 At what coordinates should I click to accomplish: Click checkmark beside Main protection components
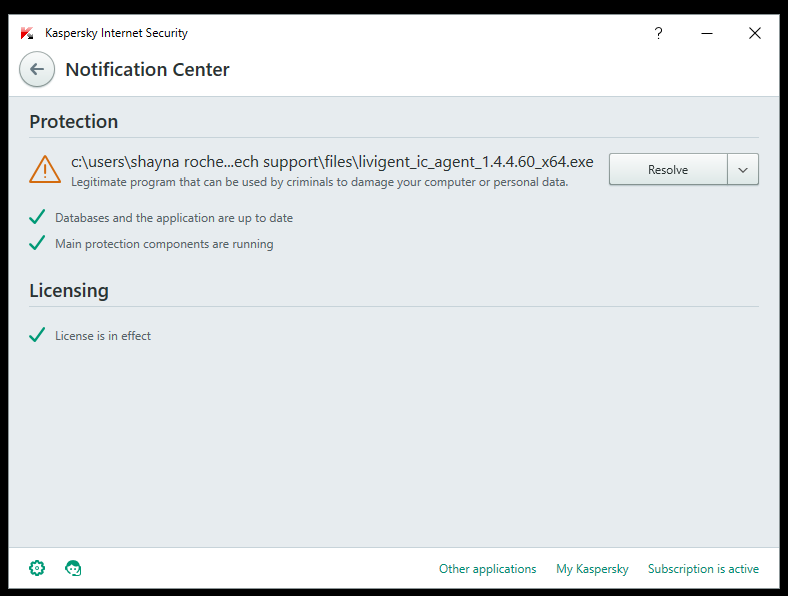point(37,243)
